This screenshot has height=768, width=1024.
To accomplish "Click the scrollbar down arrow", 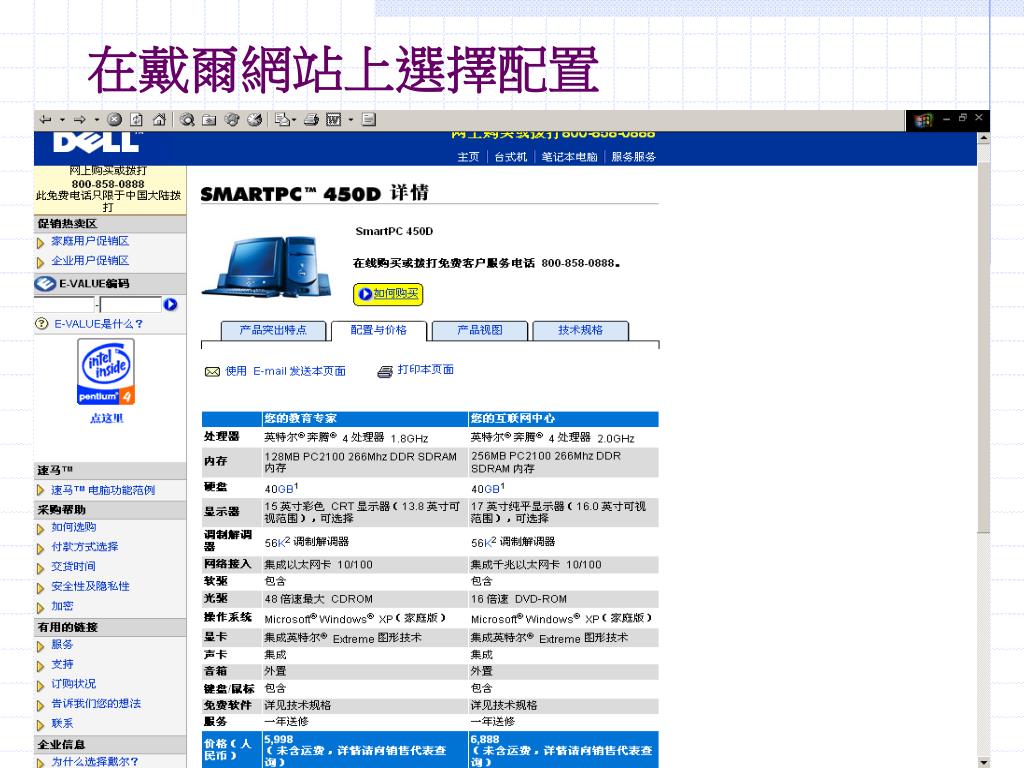I will pos(984,761).
